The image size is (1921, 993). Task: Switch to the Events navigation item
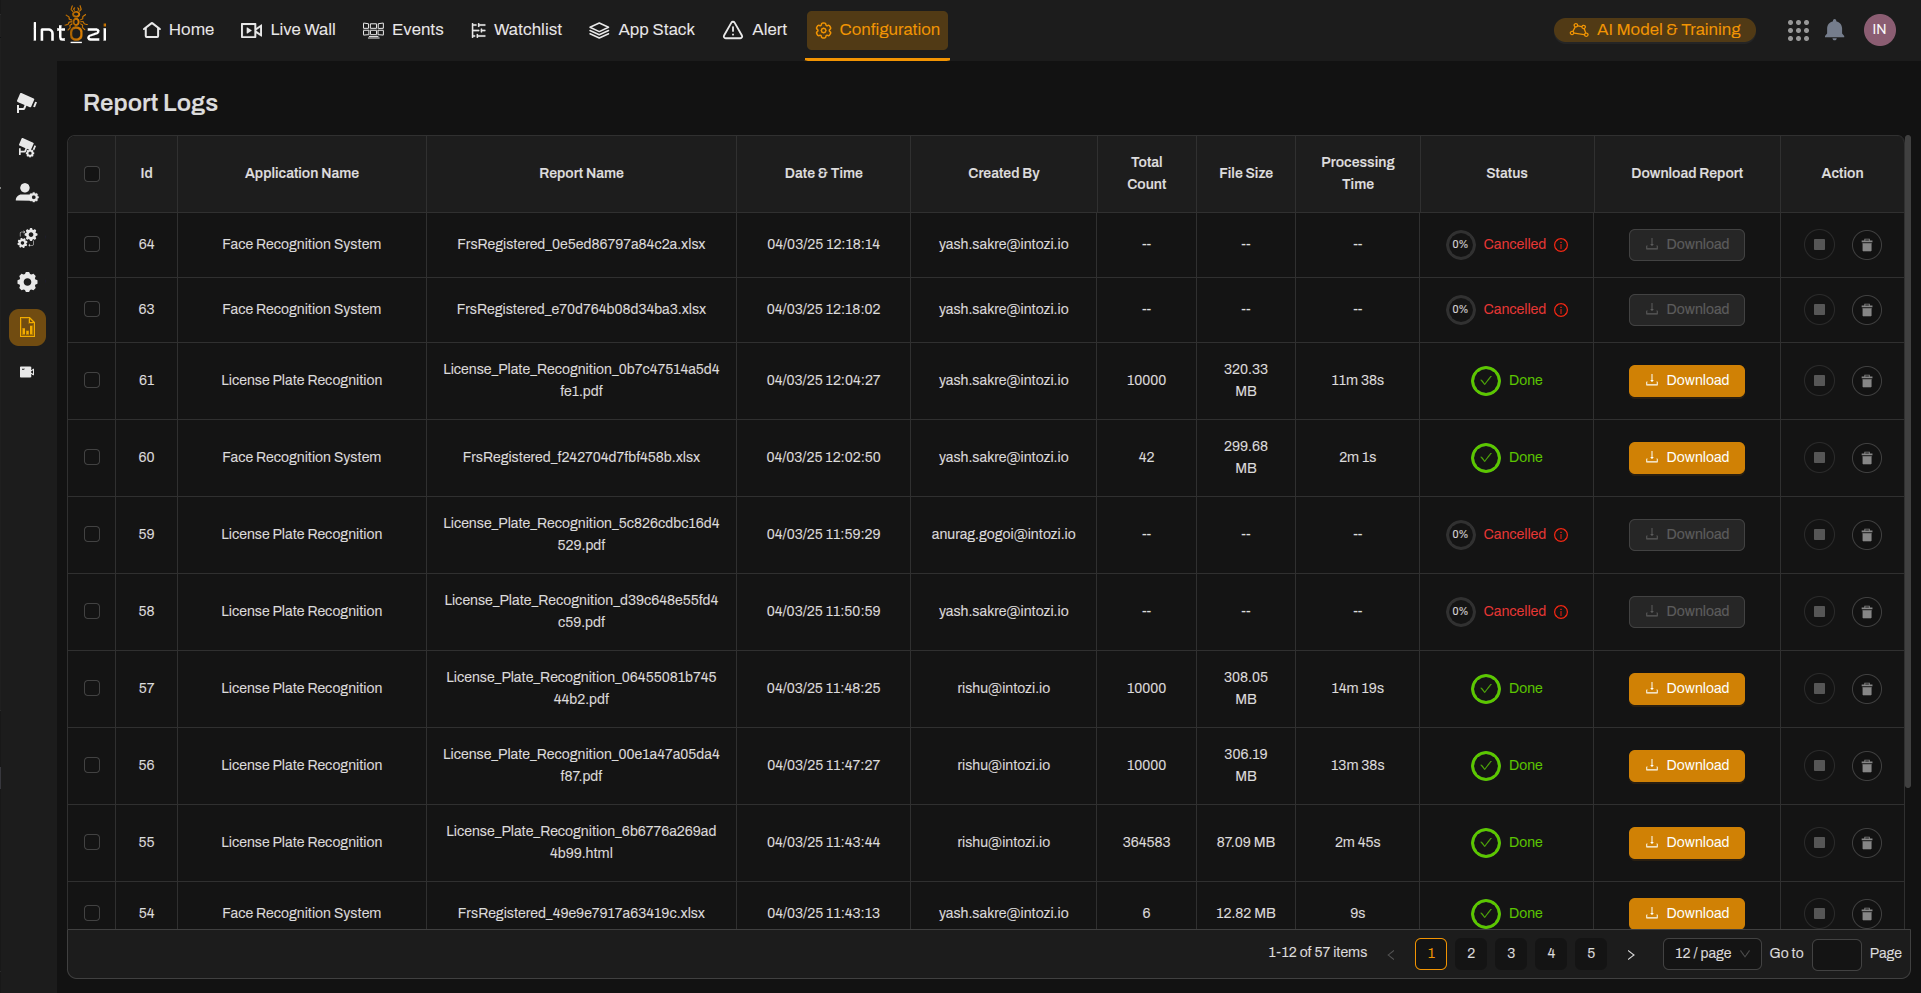point(403,29)
